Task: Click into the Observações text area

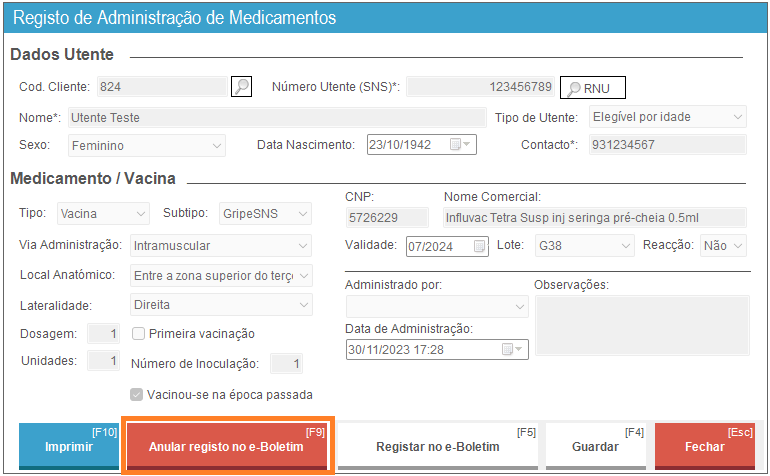Action: (640, 326)
